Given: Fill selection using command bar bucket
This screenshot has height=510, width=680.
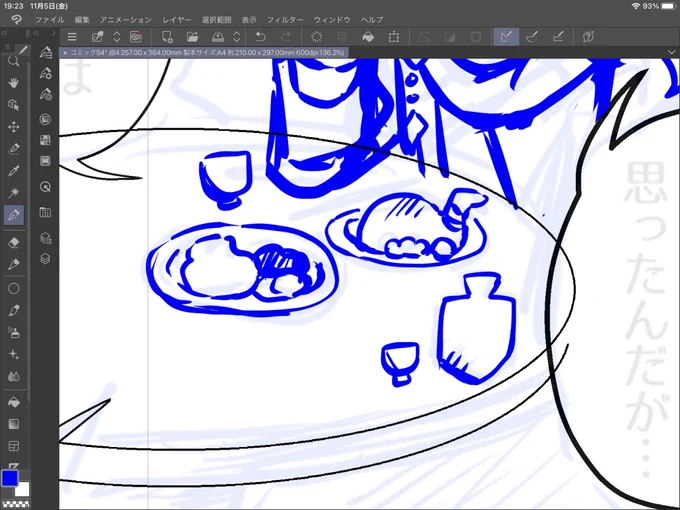Looking at the screenshot, I should tap(368, 37).
